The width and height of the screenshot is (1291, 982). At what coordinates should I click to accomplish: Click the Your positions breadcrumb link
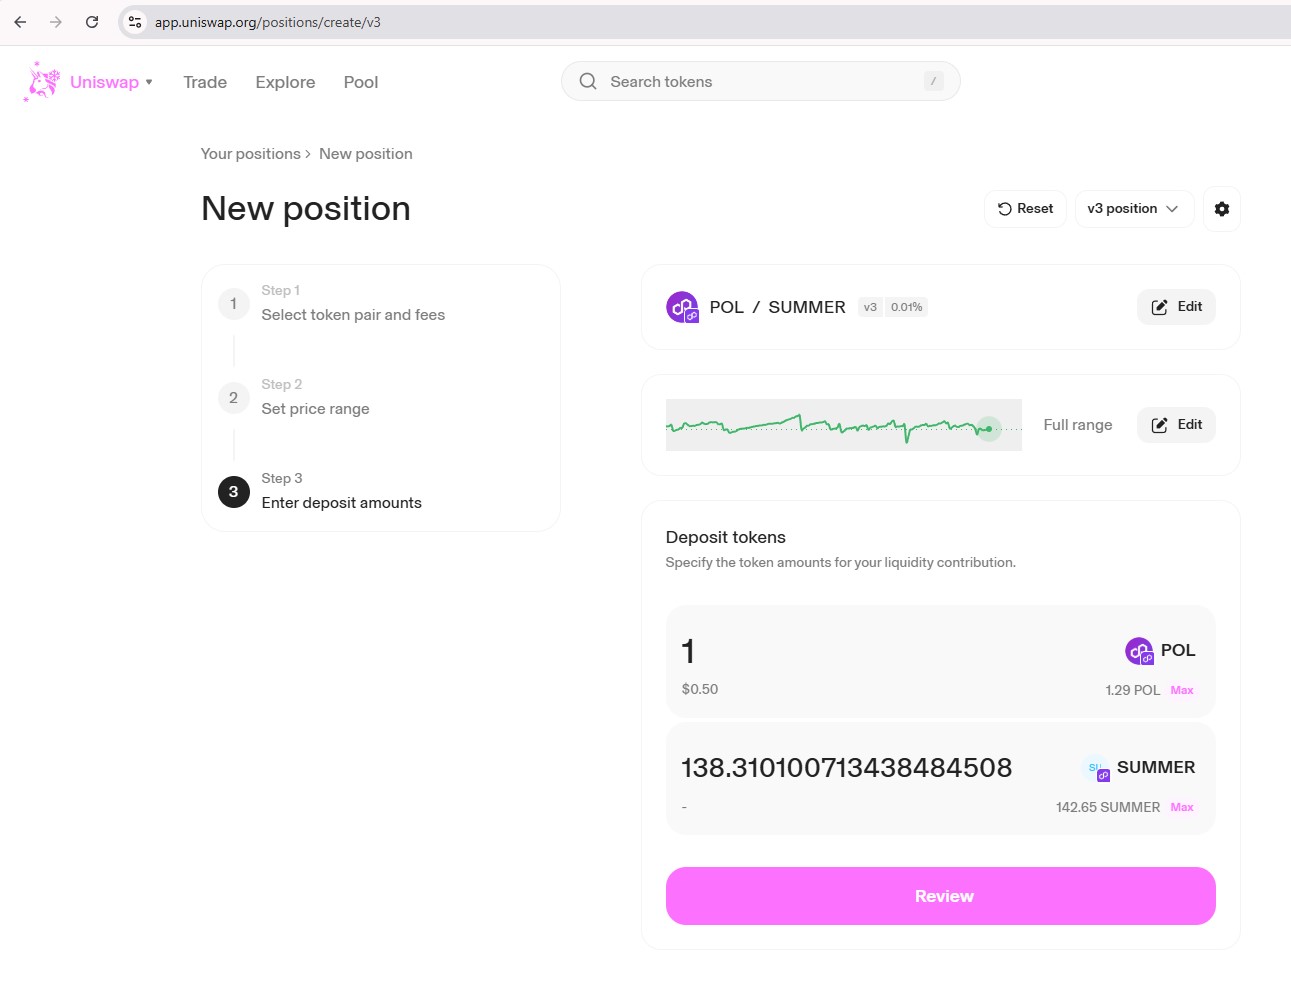tap(250, 154)
